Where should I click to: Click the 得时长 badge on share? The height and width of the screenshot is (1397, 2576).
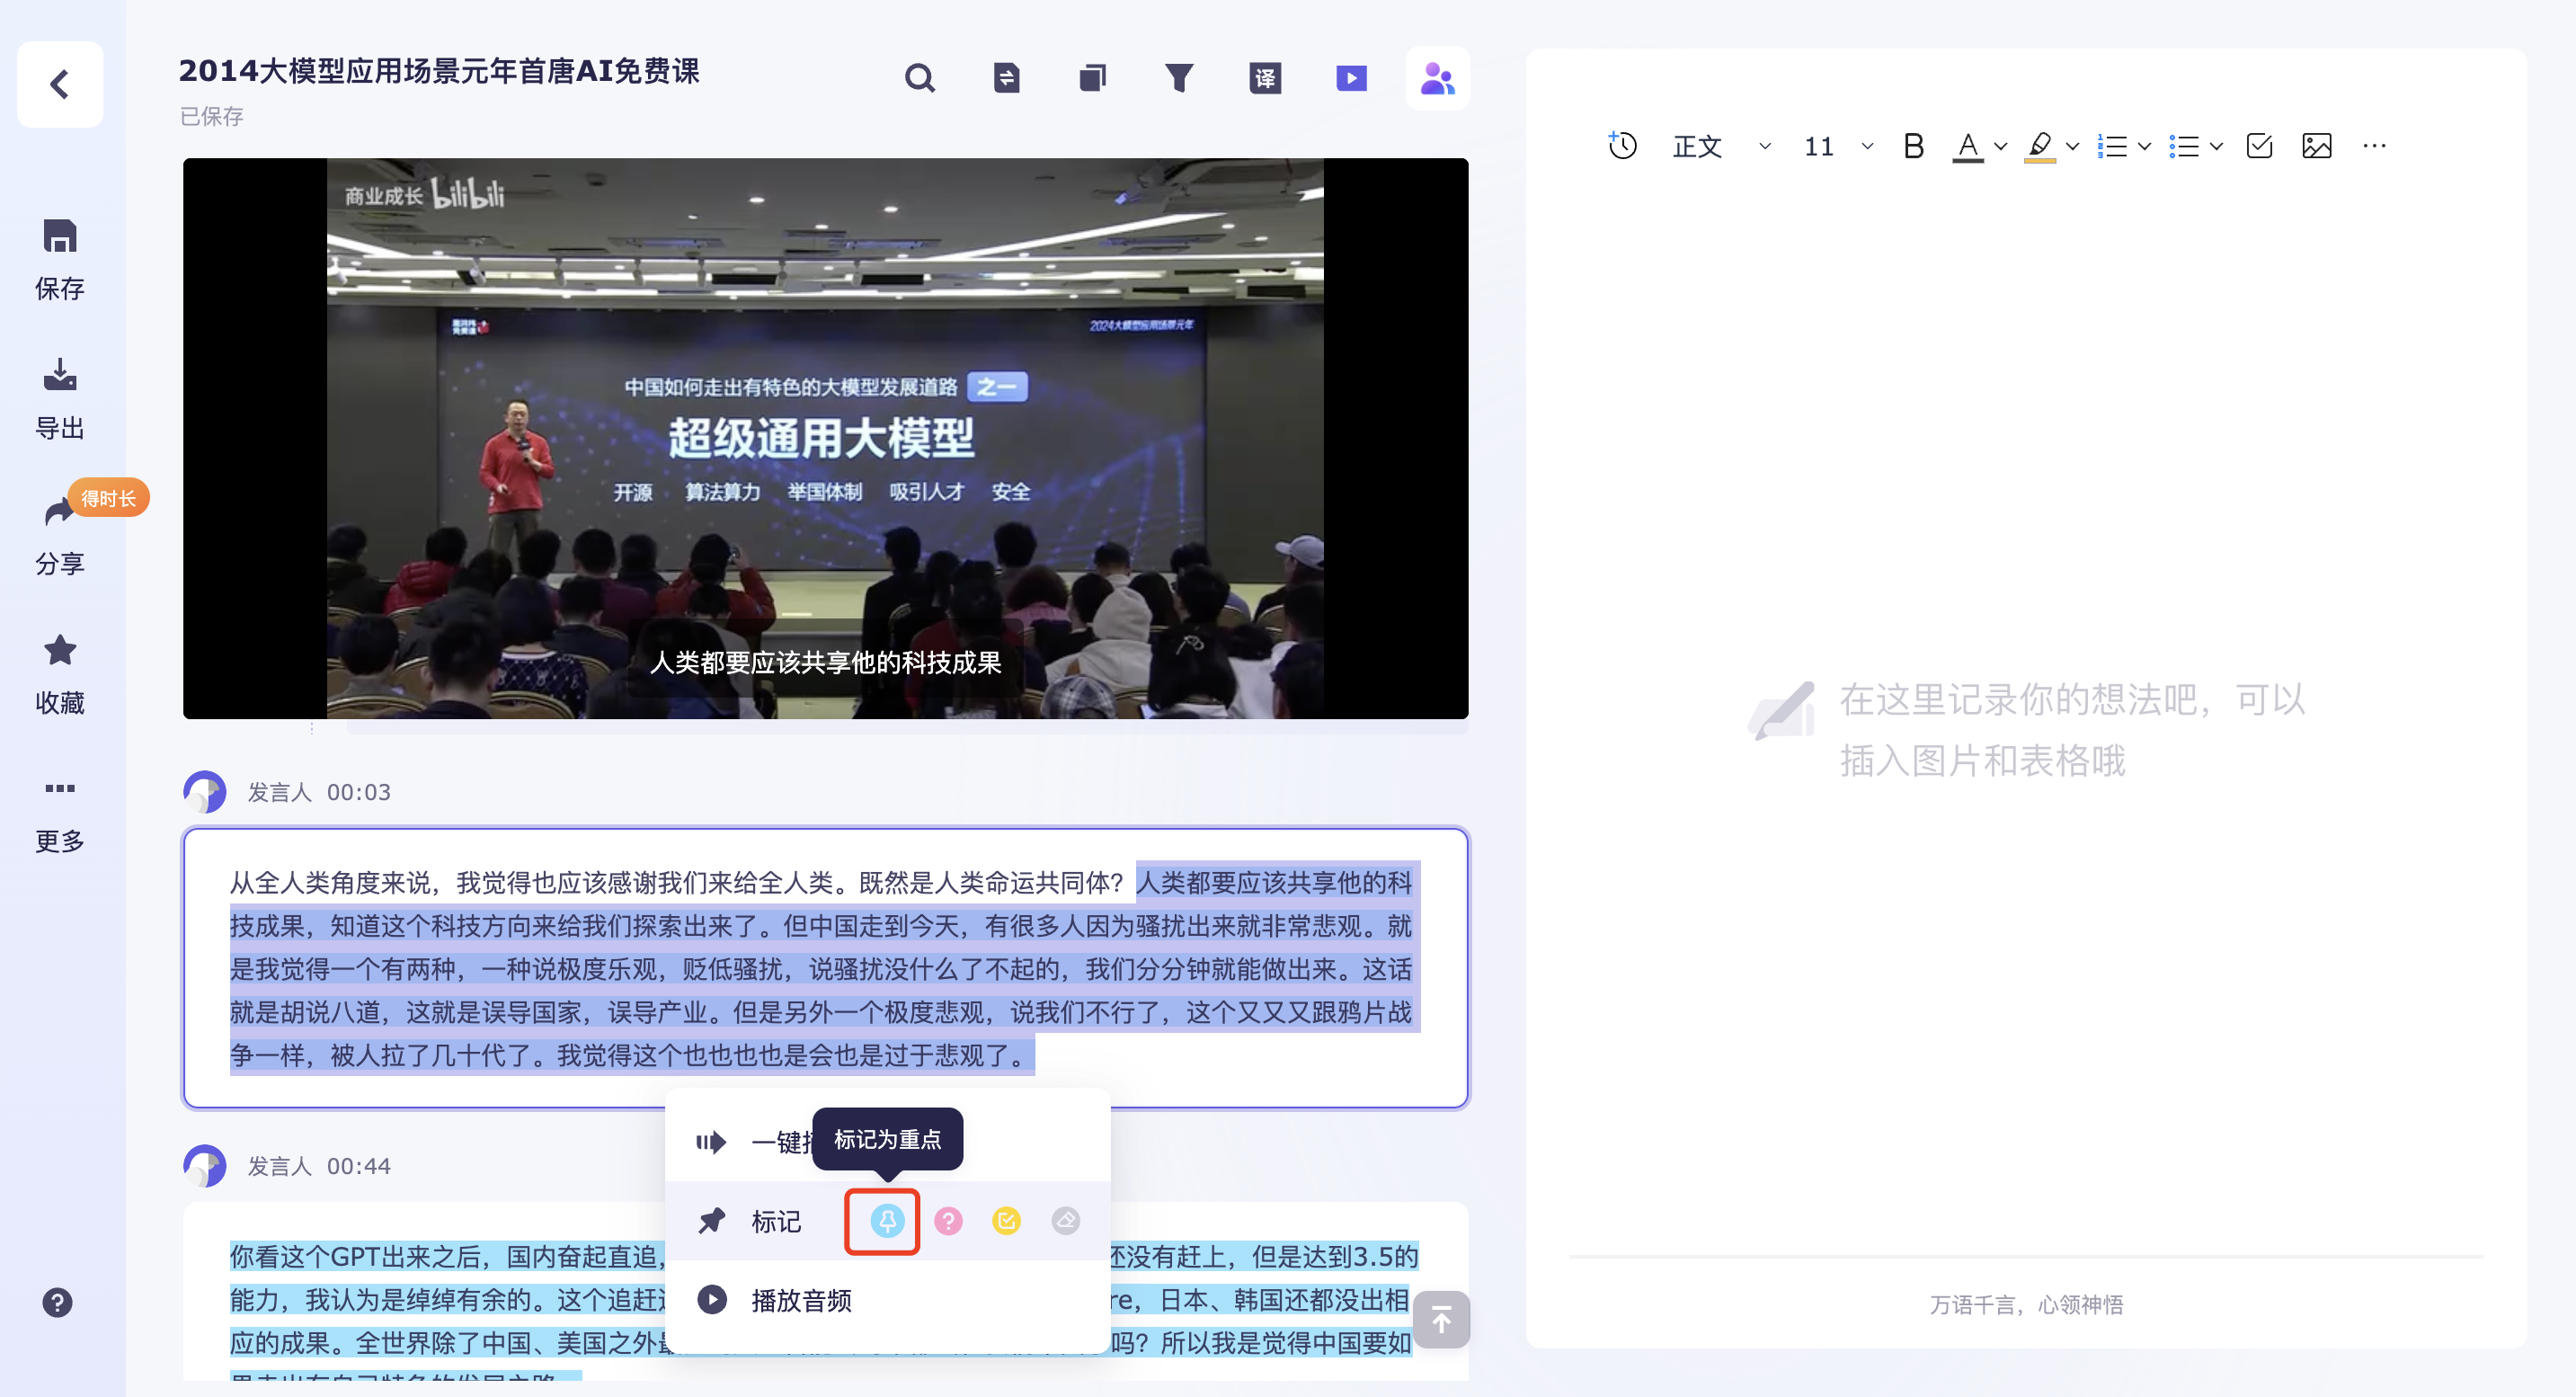click(x=108, y=498)
